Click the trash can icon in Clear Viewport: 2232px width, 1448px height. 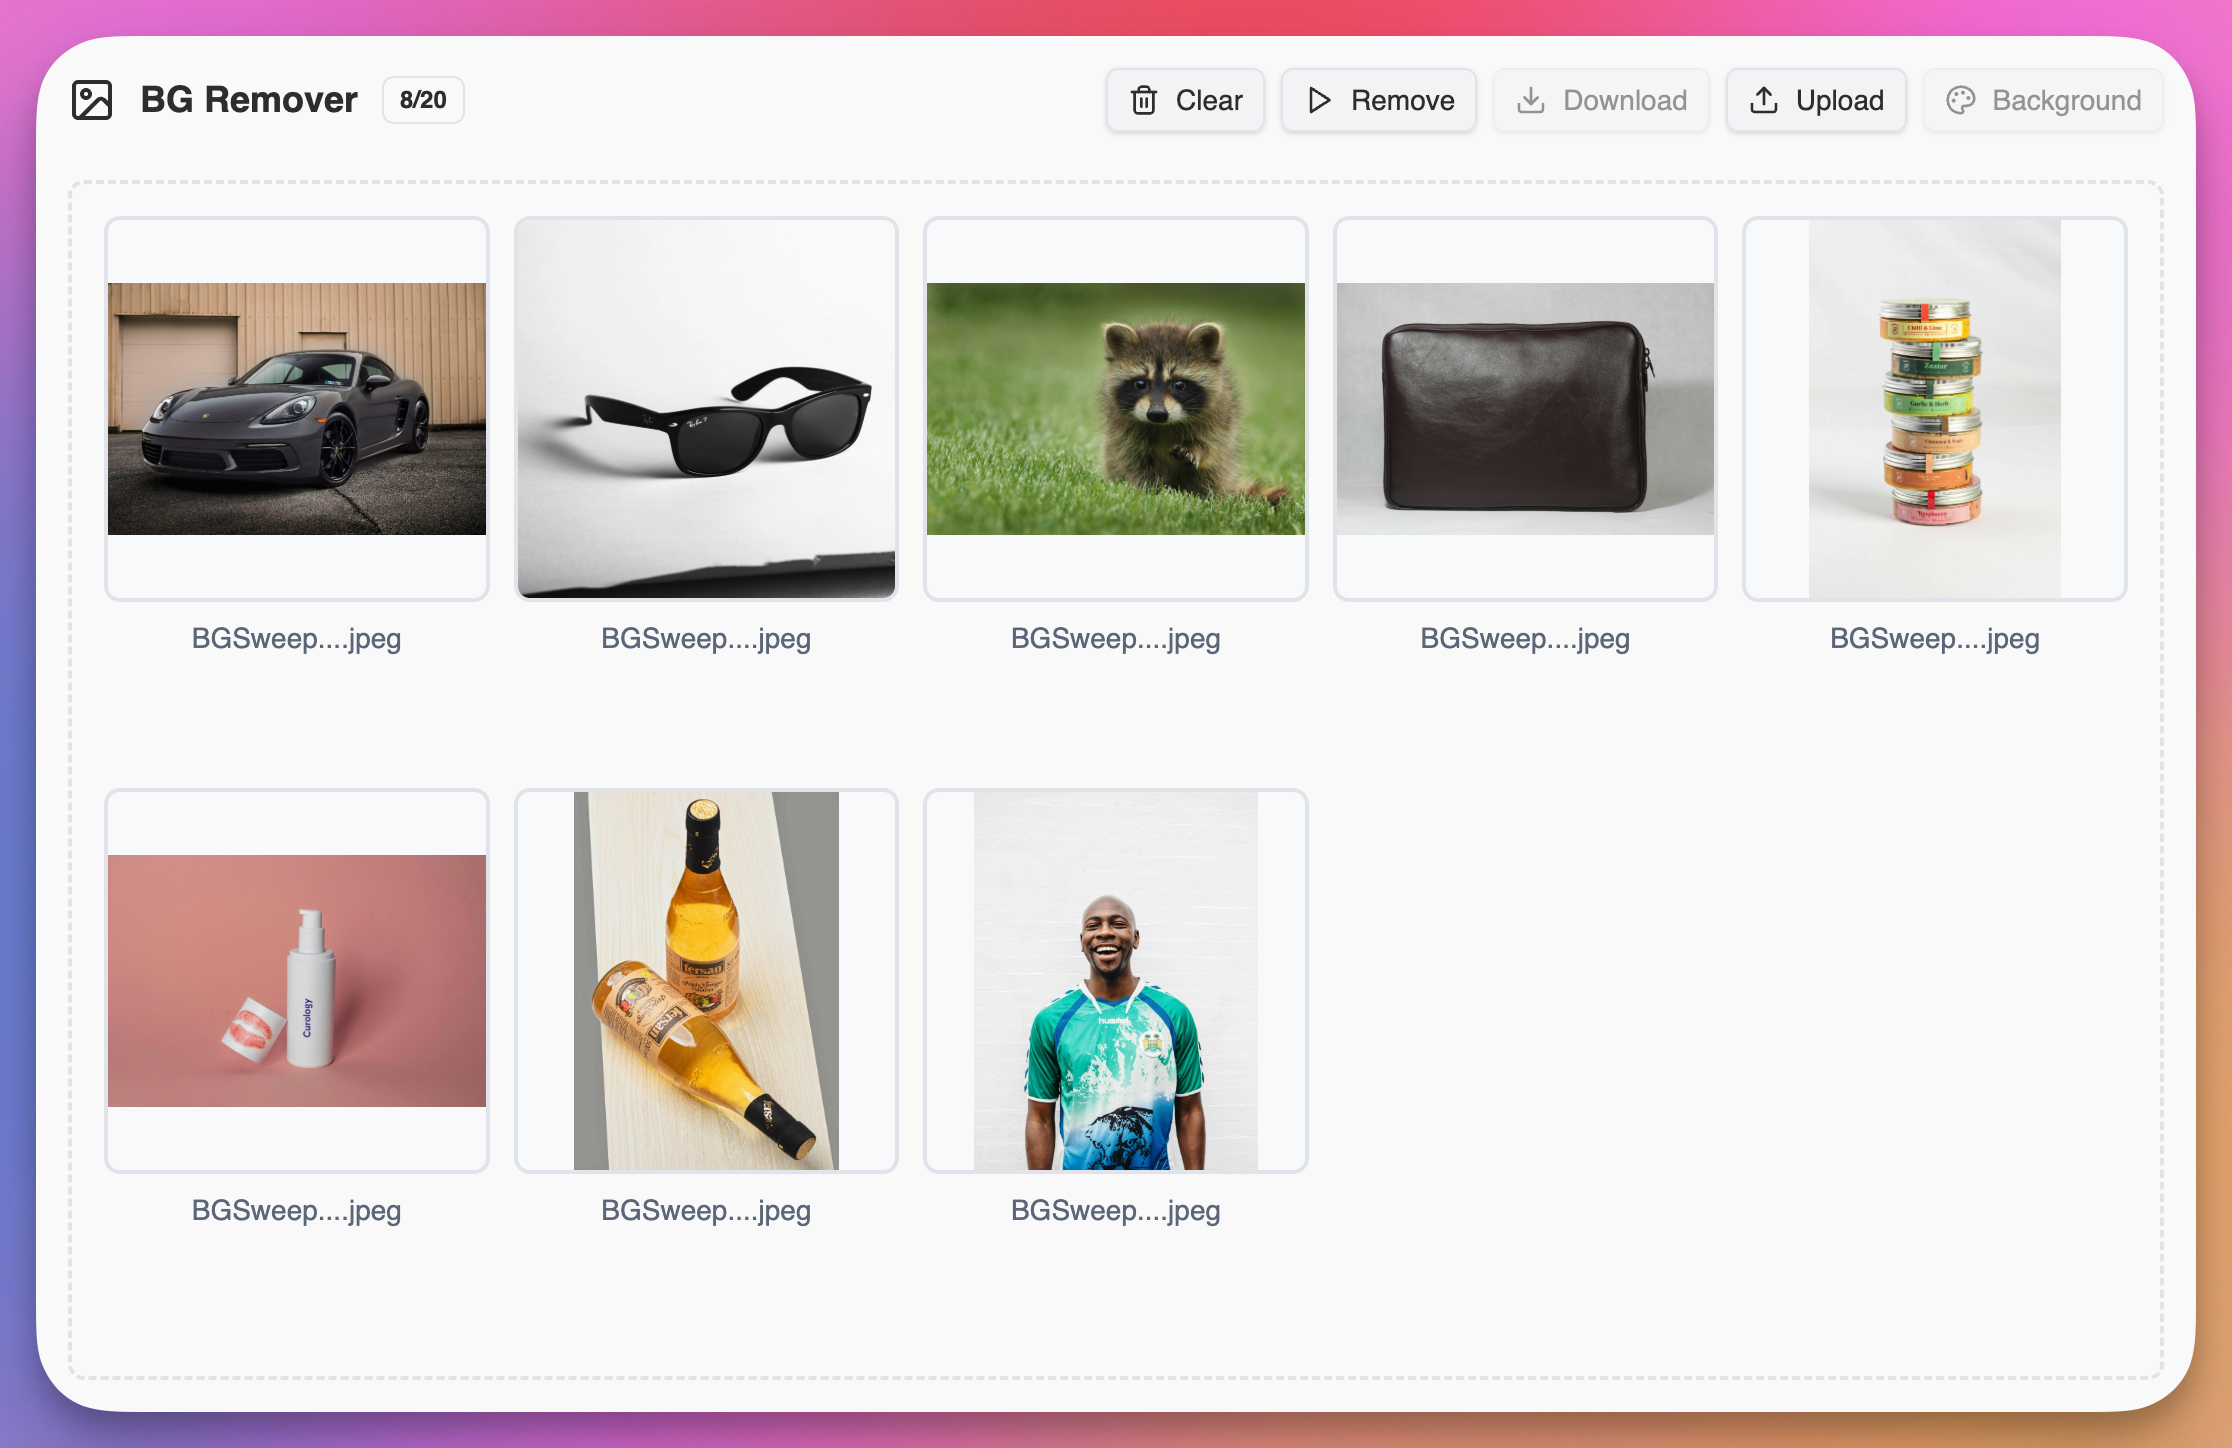[x=1144, y=100]
